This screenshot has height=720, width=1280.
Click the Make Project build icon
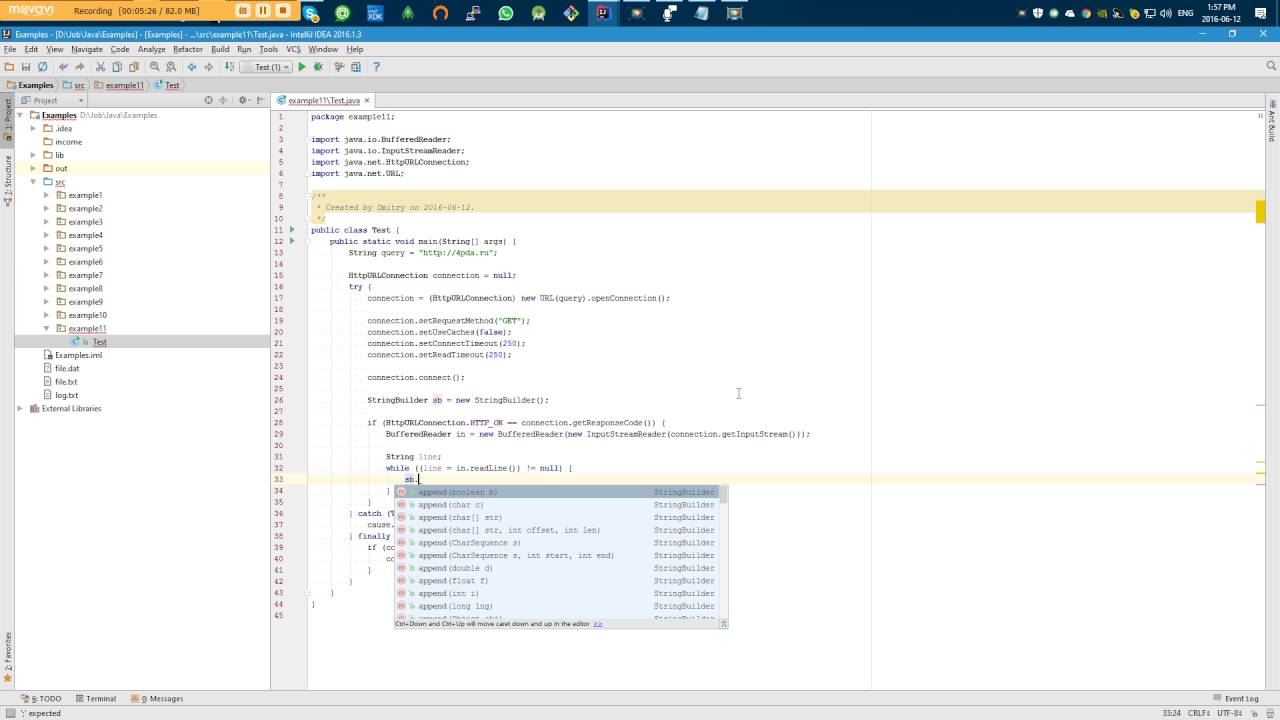229,67
